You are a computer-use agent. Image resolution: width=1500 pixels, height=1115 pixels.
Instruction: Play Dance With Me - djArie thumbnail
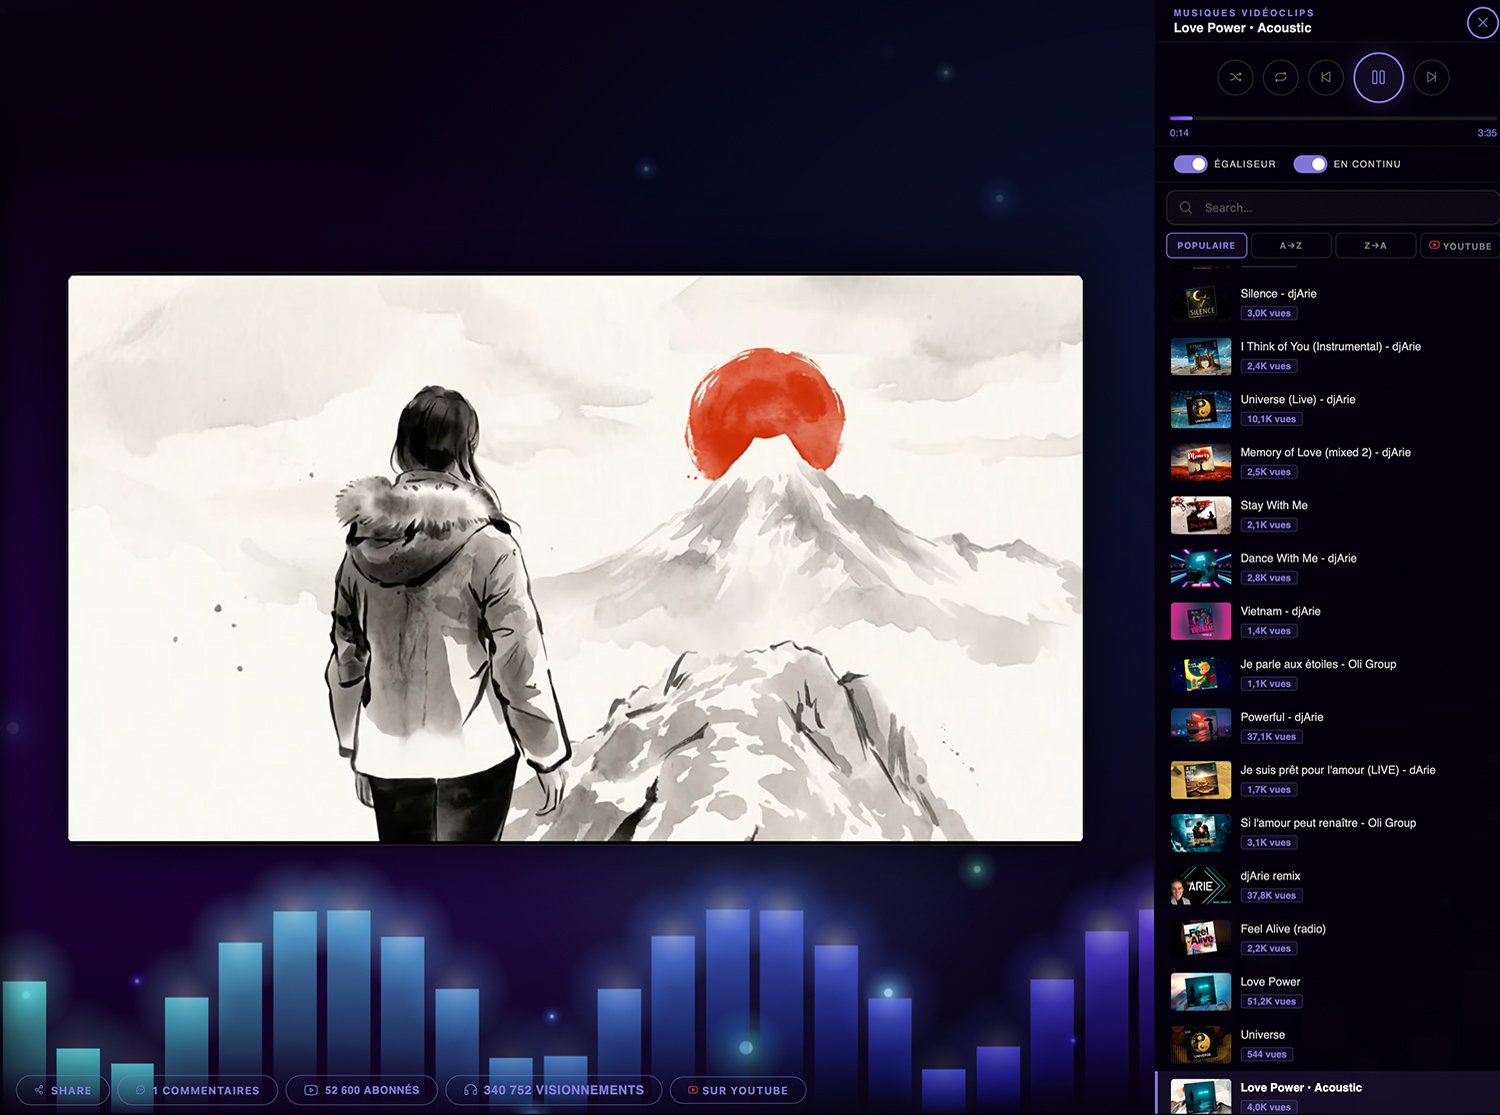coord(1201,568)
